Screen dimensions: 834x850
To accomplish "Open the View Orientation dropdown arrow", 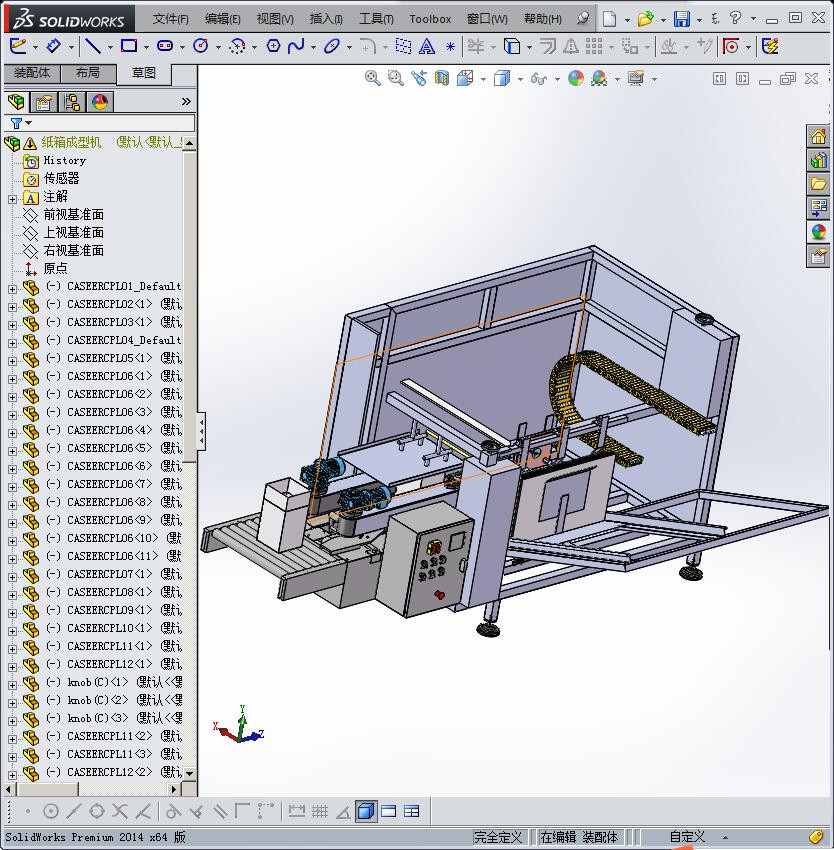I will 483,79.
